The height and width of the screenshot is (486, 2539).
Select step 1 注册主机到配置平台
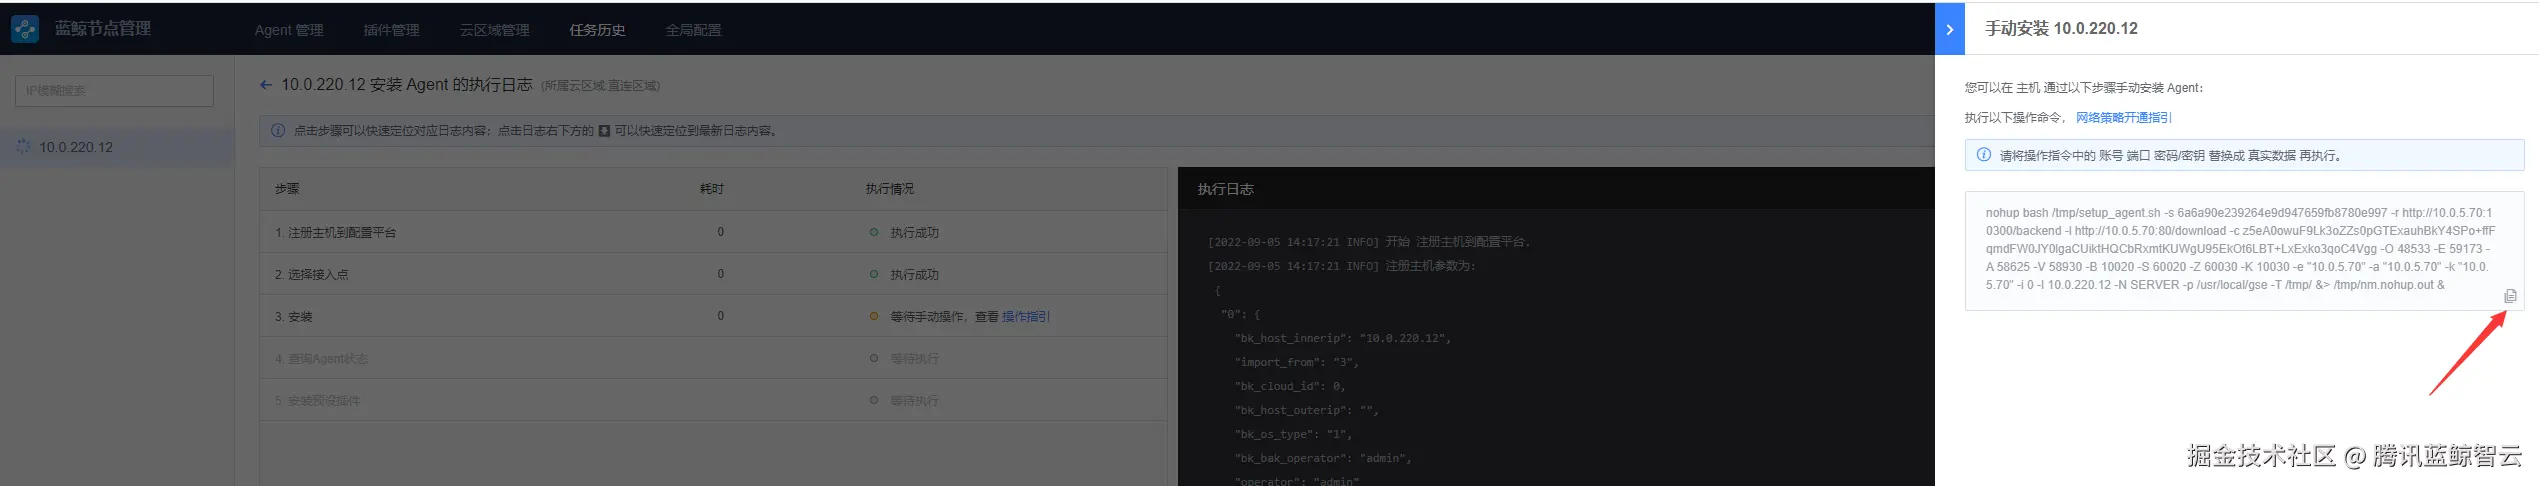712,232
